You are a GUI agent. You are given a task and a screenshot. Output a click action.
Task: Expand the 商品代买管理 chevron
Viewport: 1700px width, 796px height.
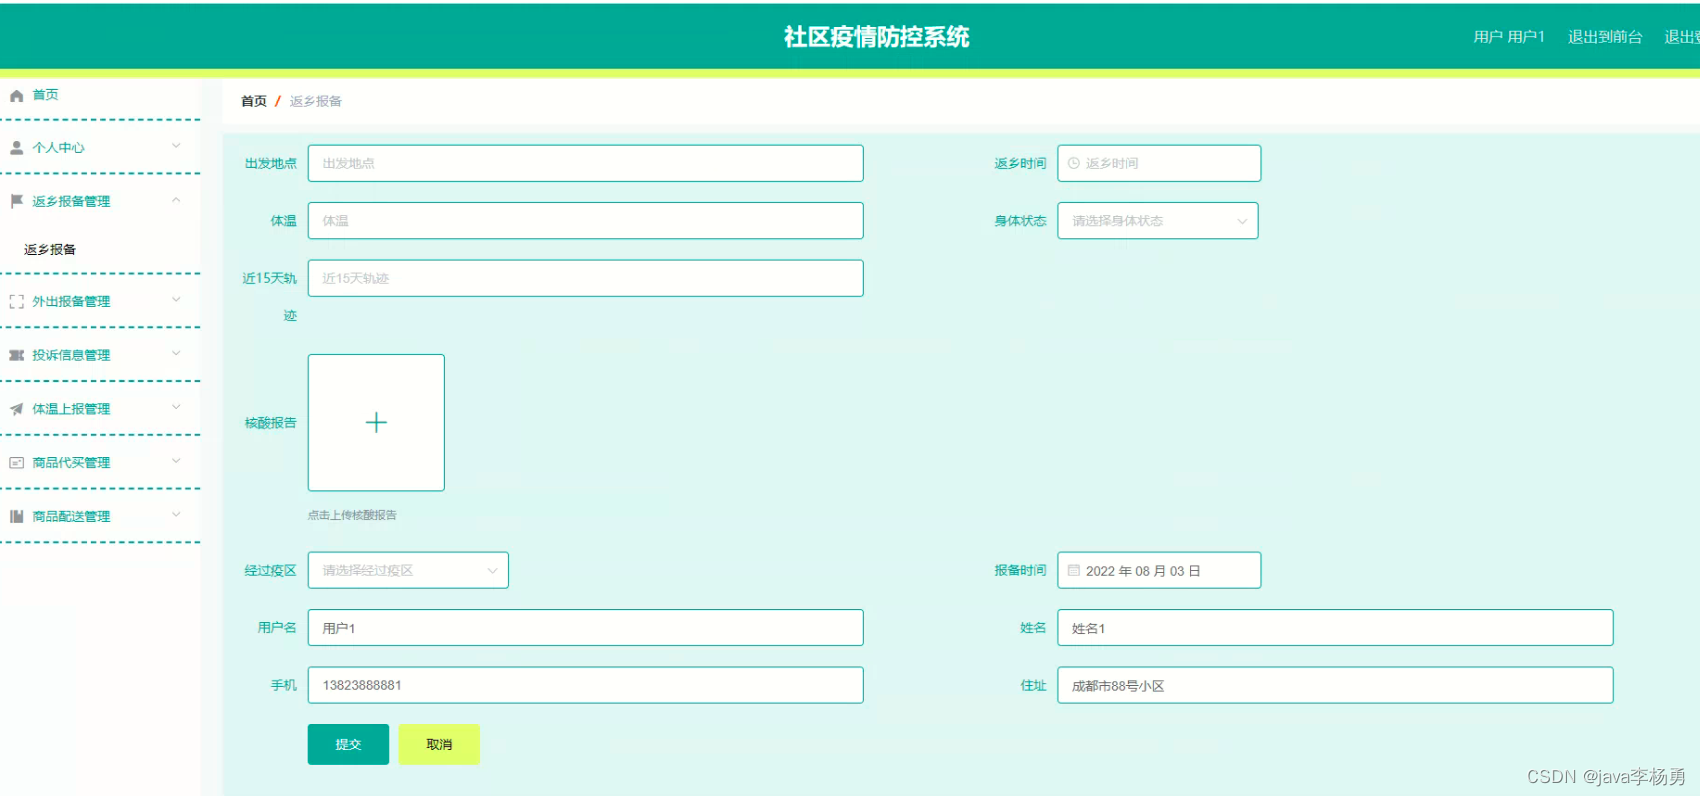click(x=176, y=462)
